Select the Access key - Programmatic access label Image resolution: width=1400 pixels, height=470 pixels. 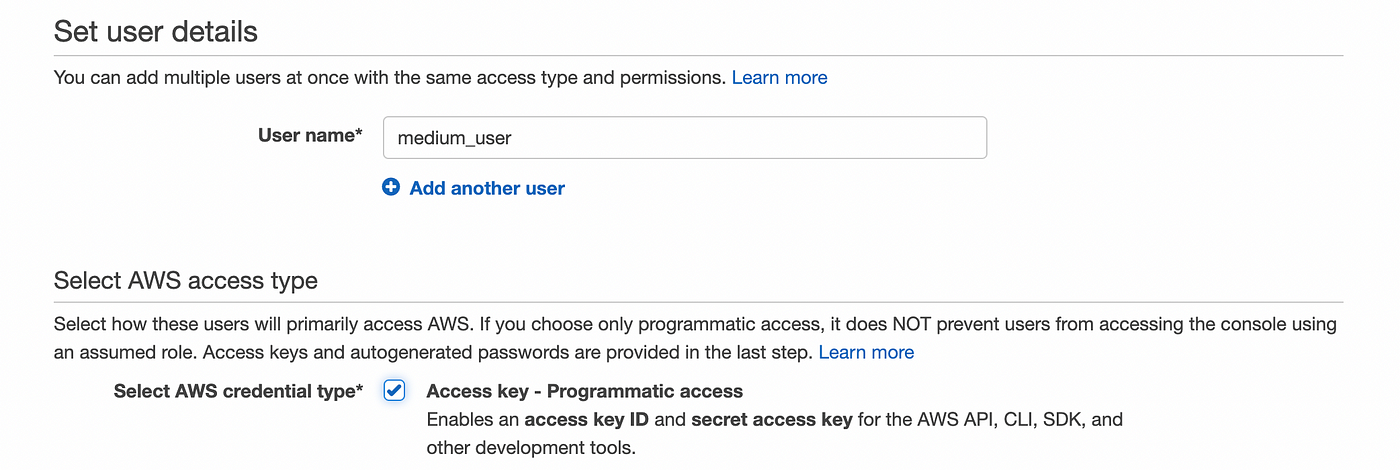[x=585, y=391]
